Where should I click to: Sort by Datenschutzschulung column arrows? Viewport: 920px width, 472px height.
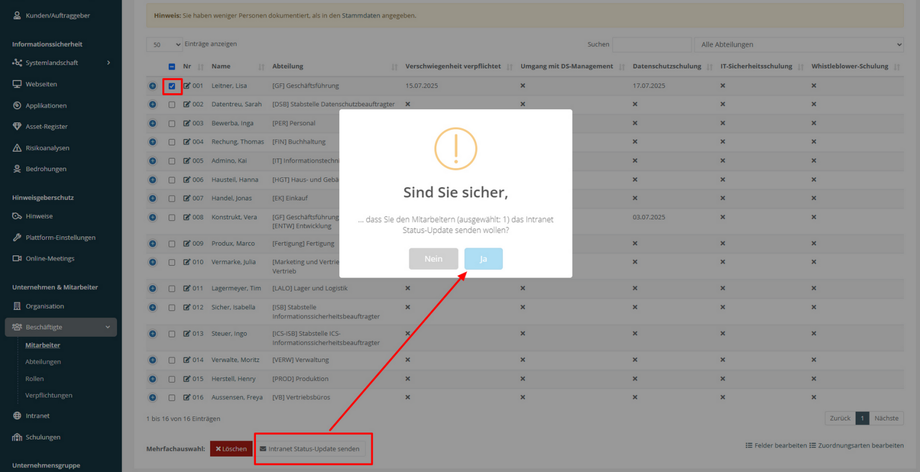(x=710, y=67)
